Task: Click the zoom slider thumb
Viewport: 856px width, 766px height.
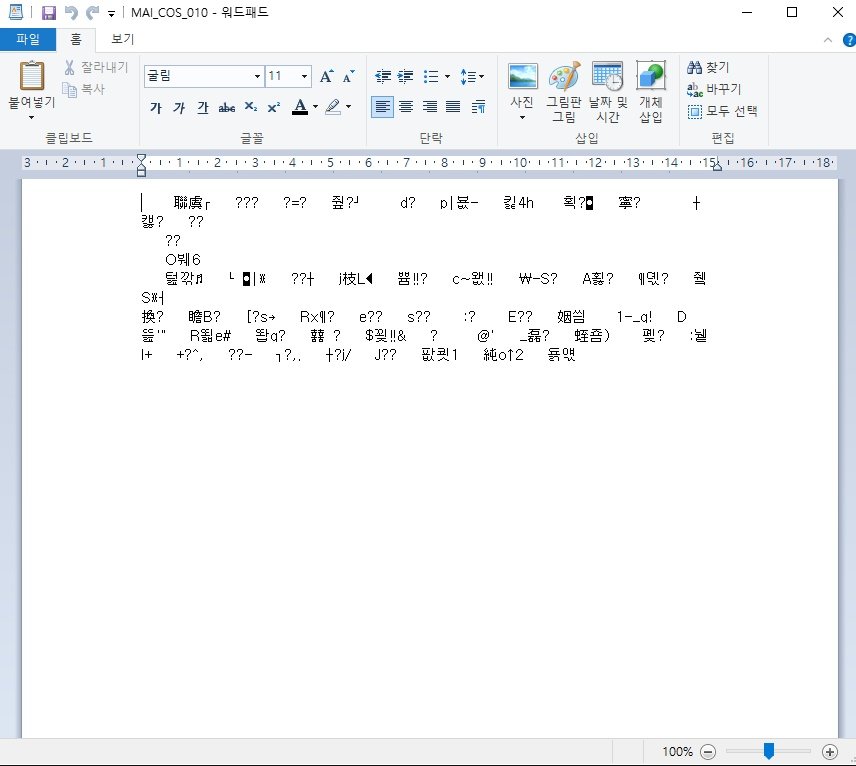Action: [x=769, y=751]
